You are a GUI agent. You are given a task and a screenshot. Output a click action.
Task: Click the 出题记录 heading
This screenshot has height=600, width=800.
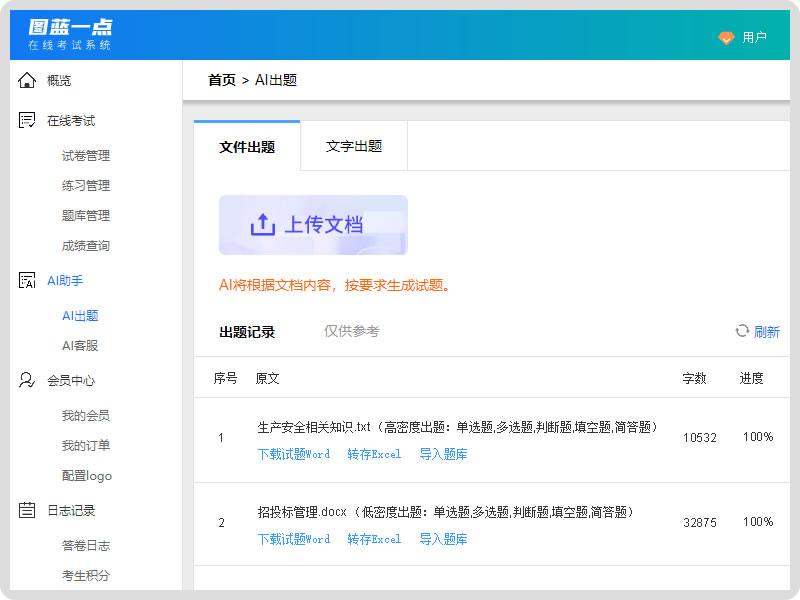247,332
